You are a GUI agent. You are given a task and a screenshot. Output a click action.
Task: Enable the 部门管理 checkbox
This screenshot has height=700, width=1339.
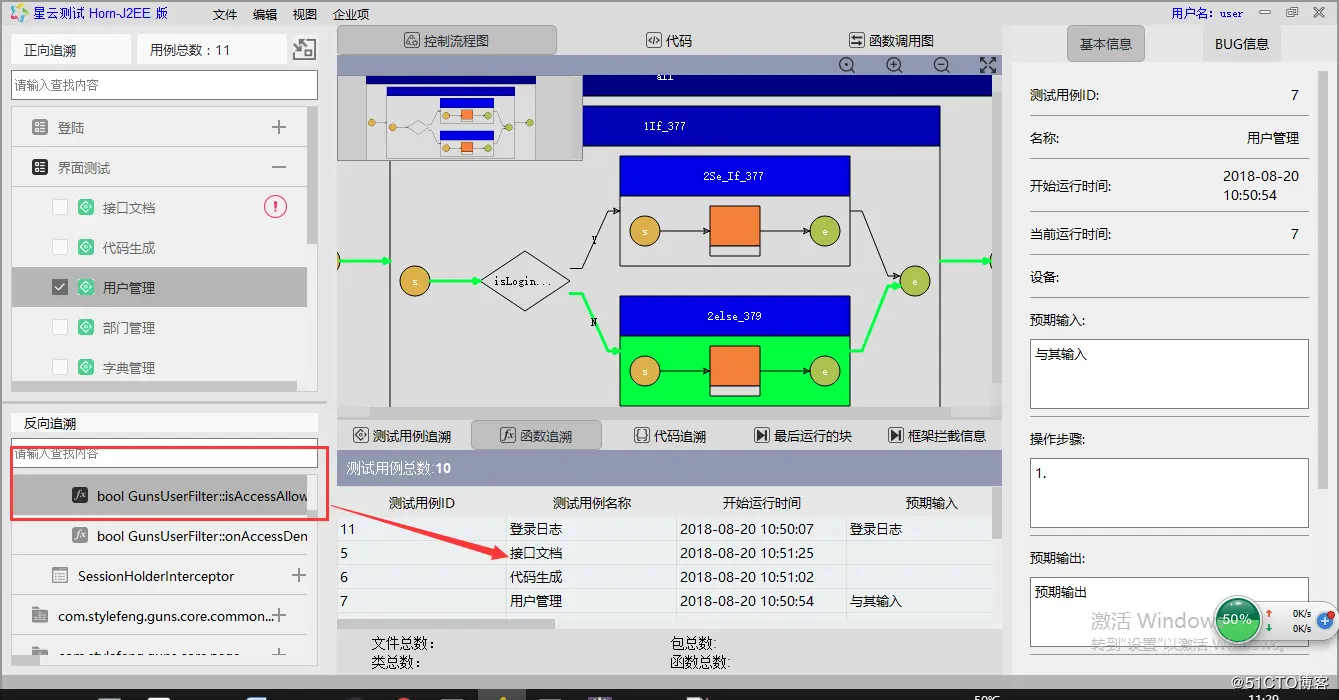click(x=59, y=327)
